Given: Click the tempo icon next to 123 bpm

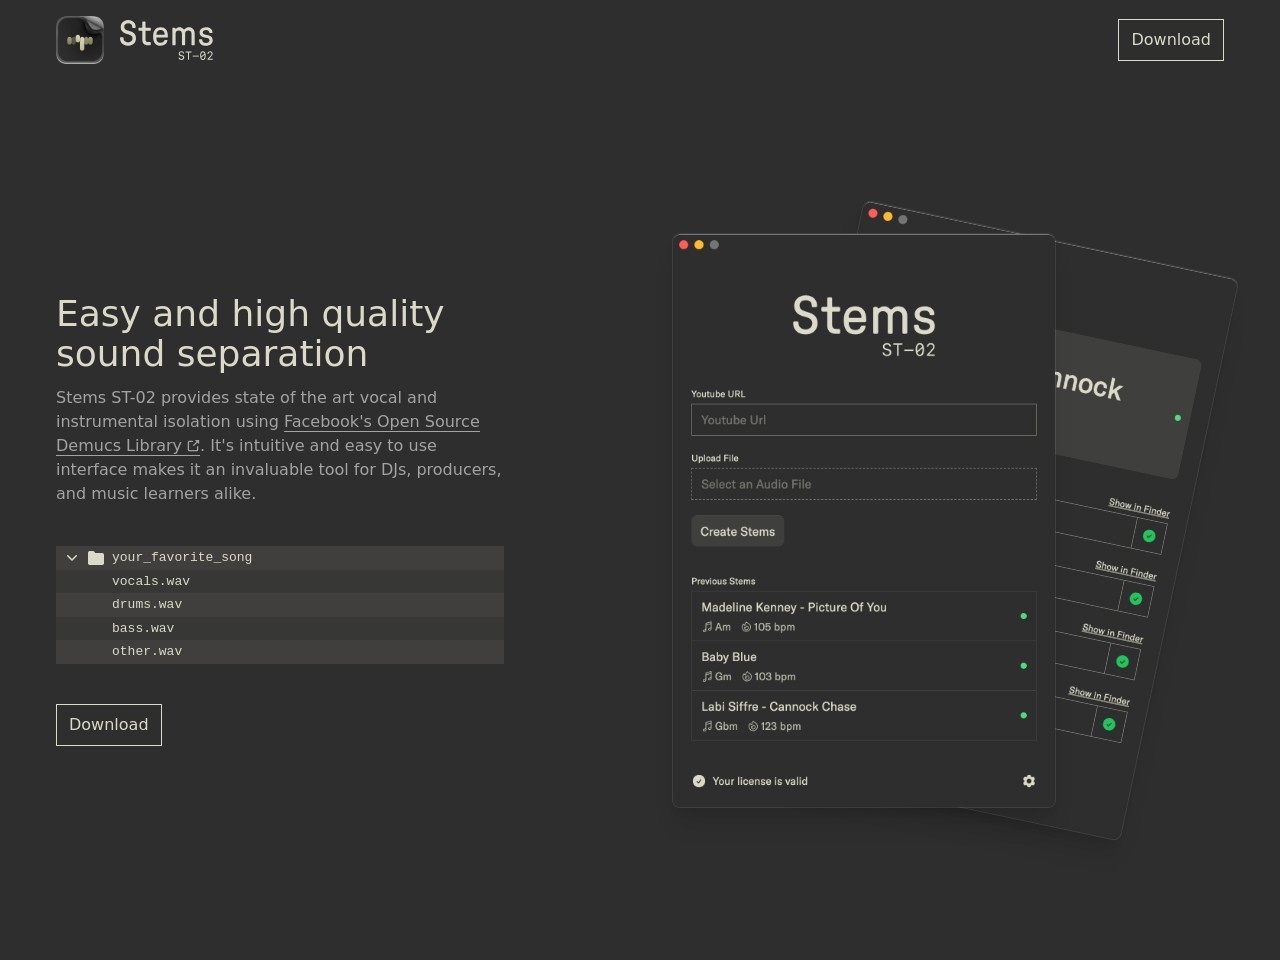Looking at the screenshot, I should (753, 726).
